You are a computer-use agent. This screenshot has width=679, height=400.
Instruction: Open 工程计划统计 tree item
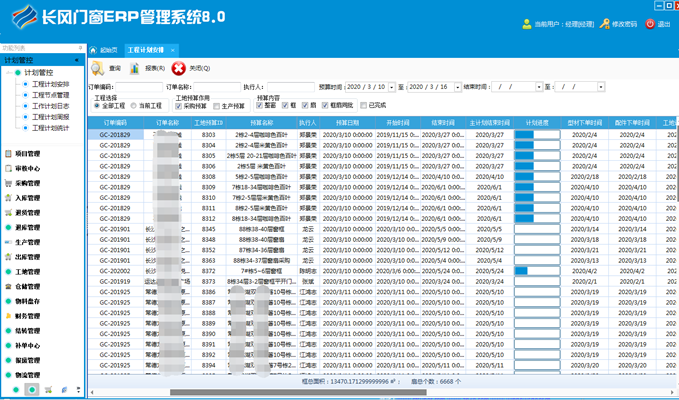pyautogui.click(x=51, y=128)
